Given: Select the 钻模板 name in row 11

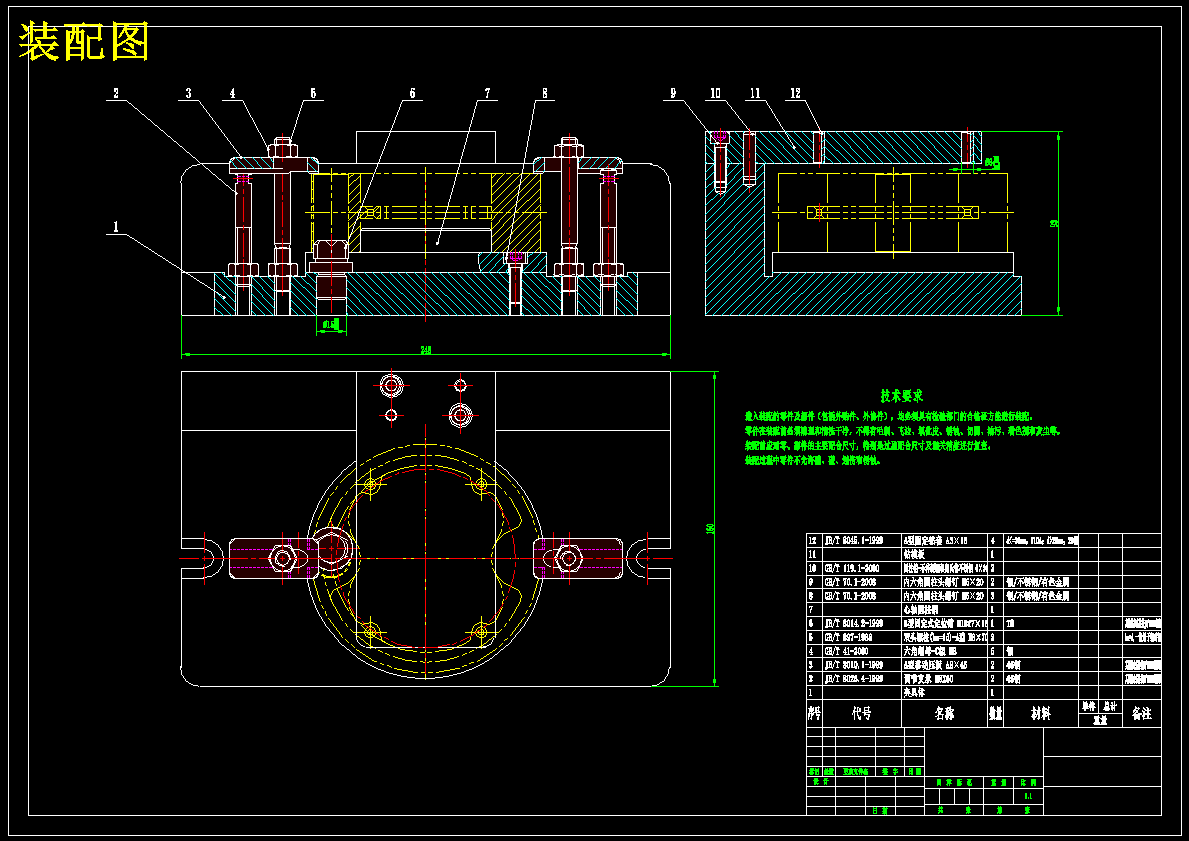Looking at the screenshot, I should 916,555.
